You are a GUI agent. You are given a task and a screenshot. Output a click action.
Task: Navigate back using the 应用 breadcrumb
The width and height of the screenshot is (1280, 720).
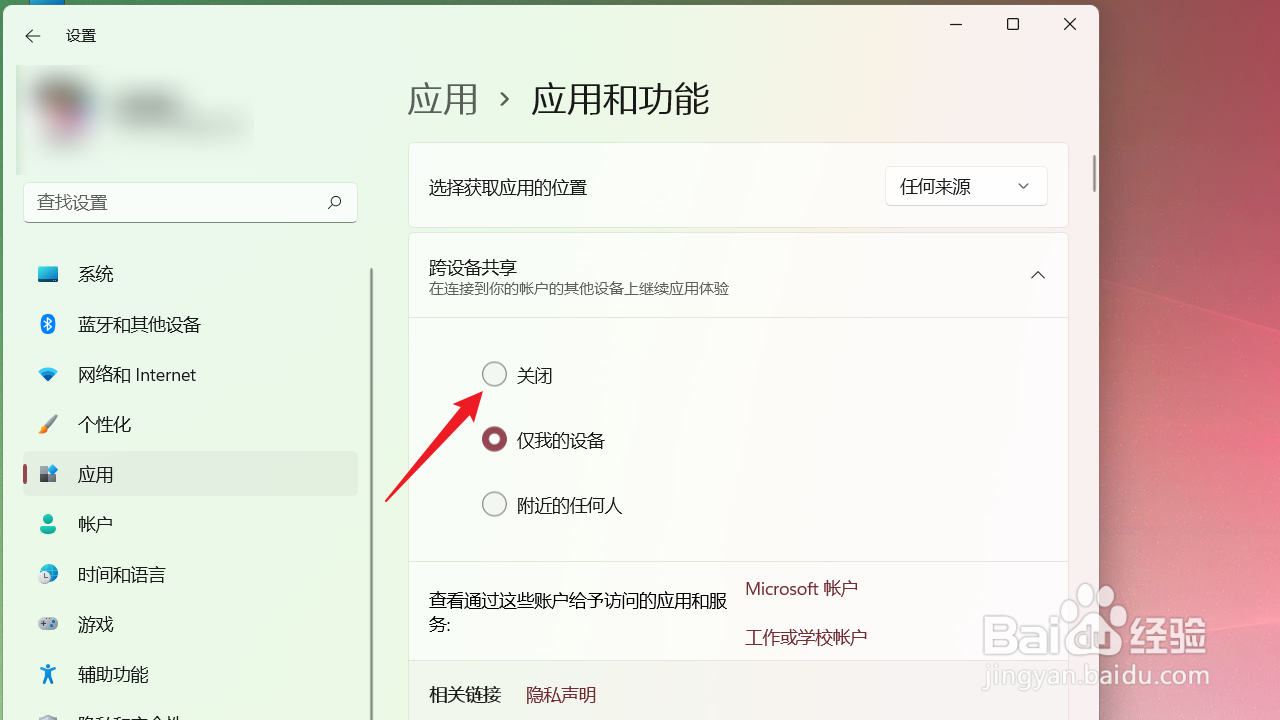click(x=442, y=98)
